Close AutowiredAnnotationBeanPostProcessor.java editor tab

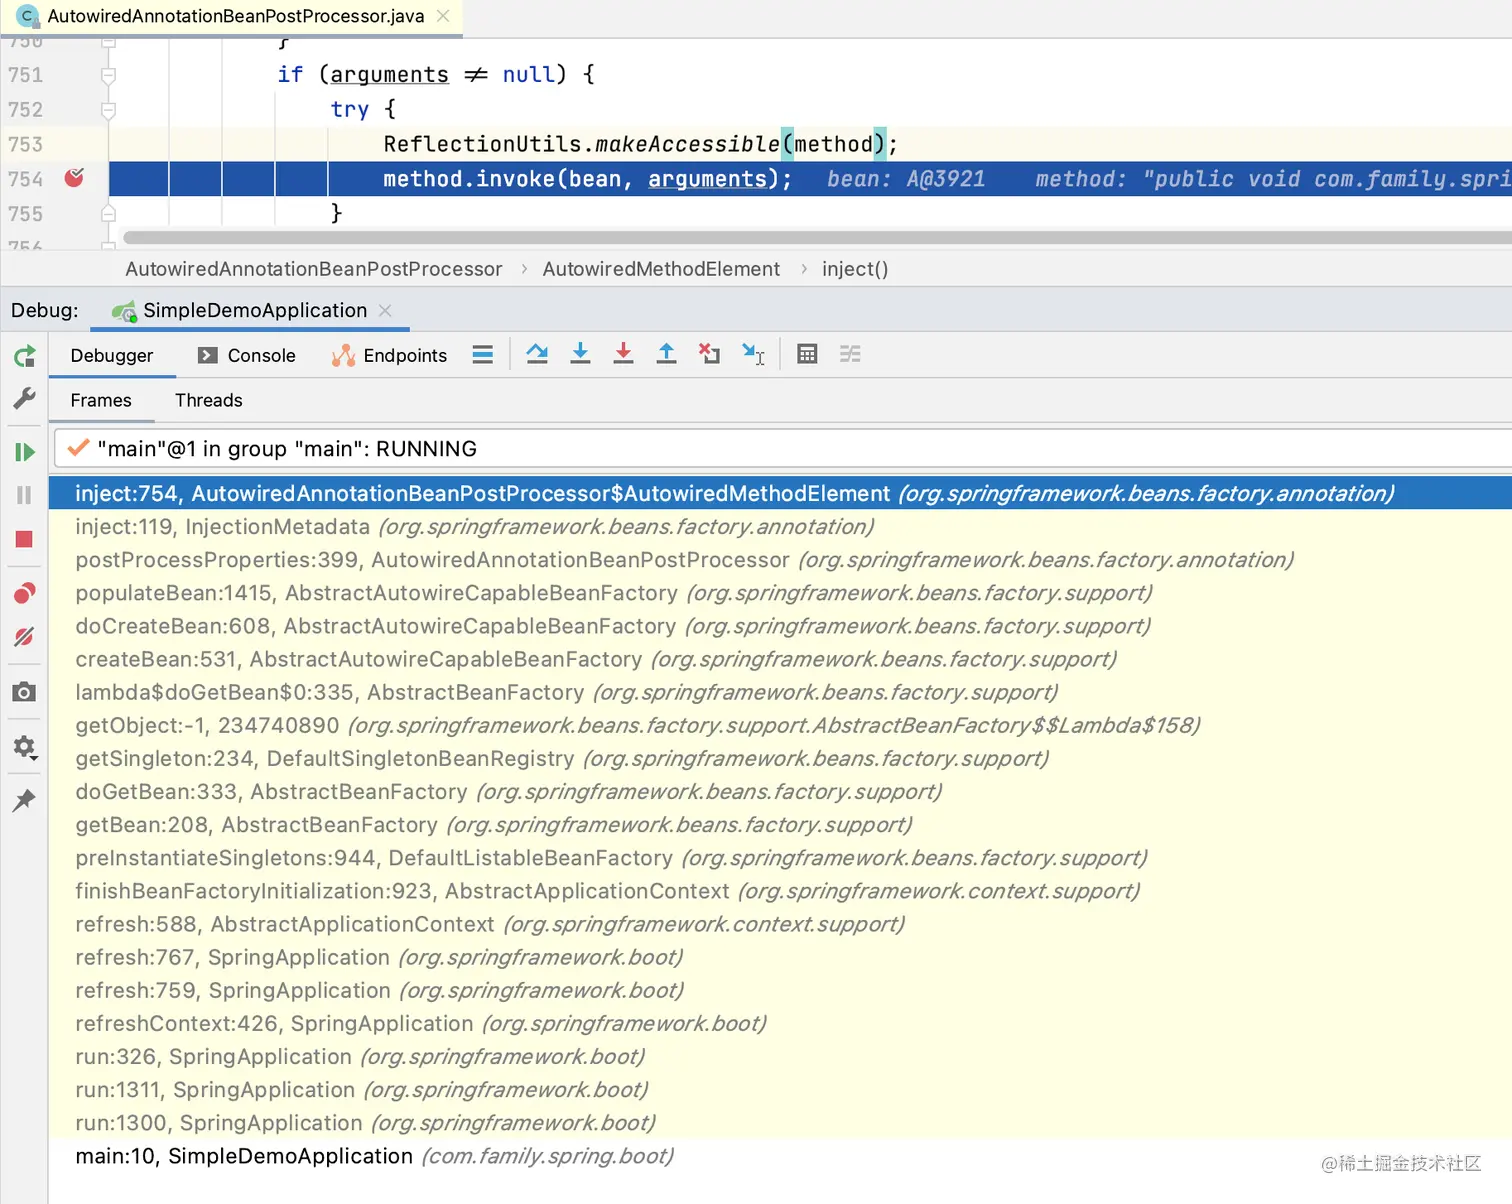pyautogui.click(x=443, y=16)
